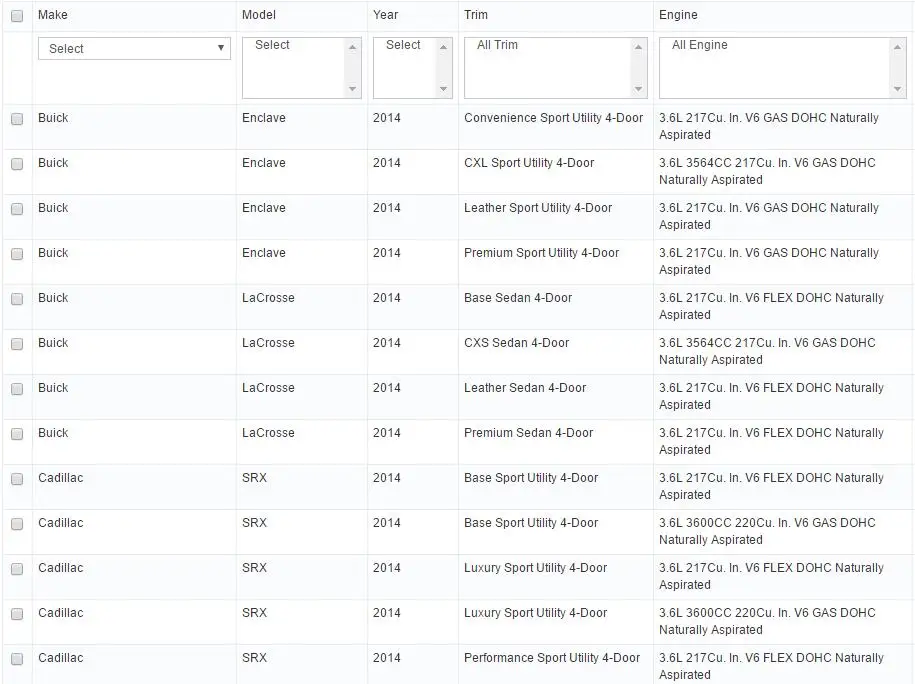Click 'Performance Sport Utility 4-Door' trim cell
Image resolution: width=915 pixels, height=684 pixels.
coord(552,658)
